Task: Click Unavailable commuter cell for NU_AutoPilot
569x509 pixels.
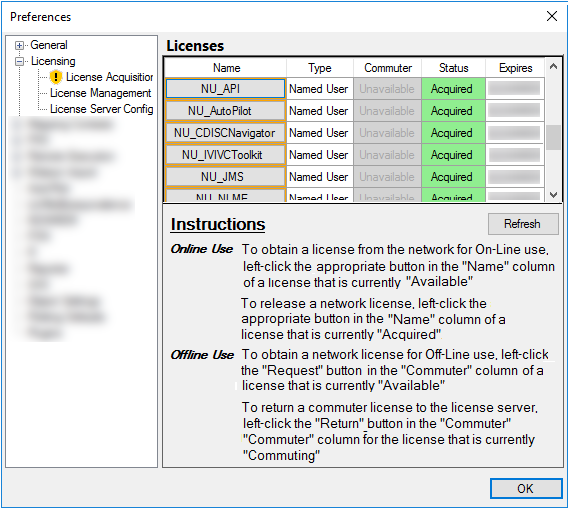Action: tap(388, 111)
